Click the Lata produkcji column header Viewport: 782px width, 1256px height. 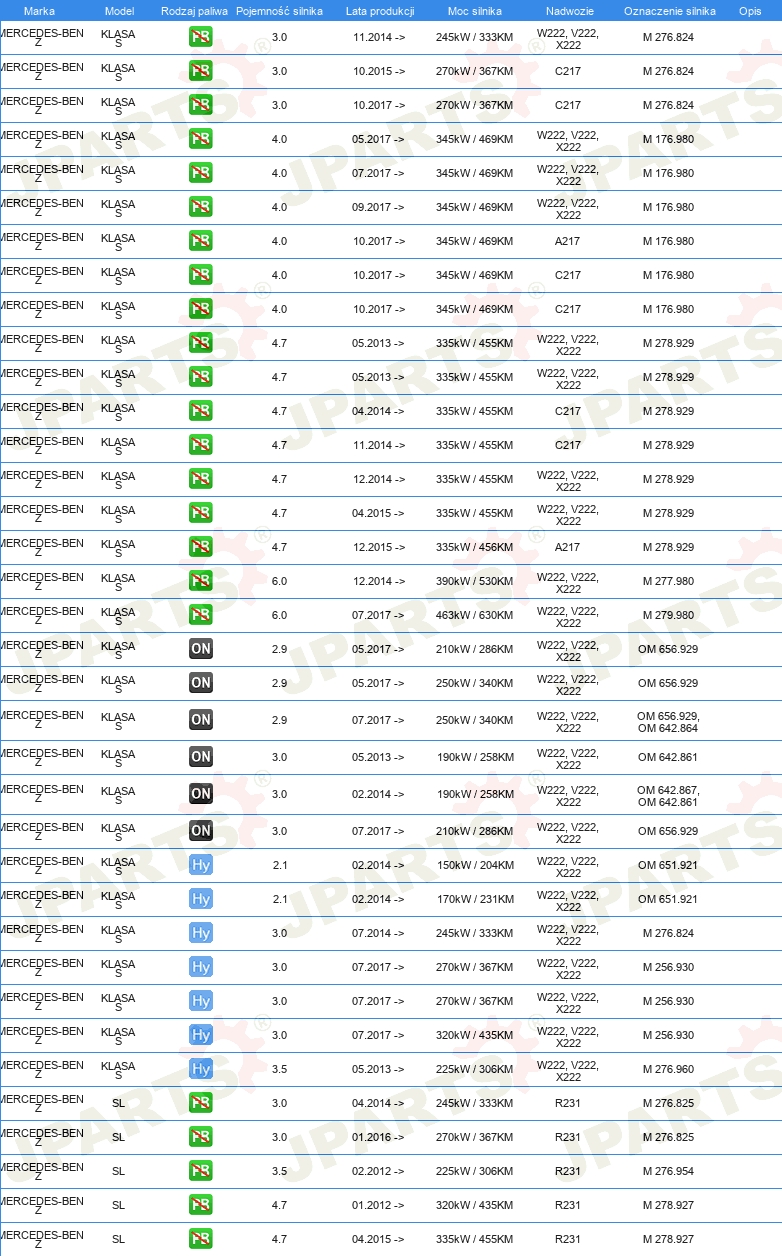point(380,11)
